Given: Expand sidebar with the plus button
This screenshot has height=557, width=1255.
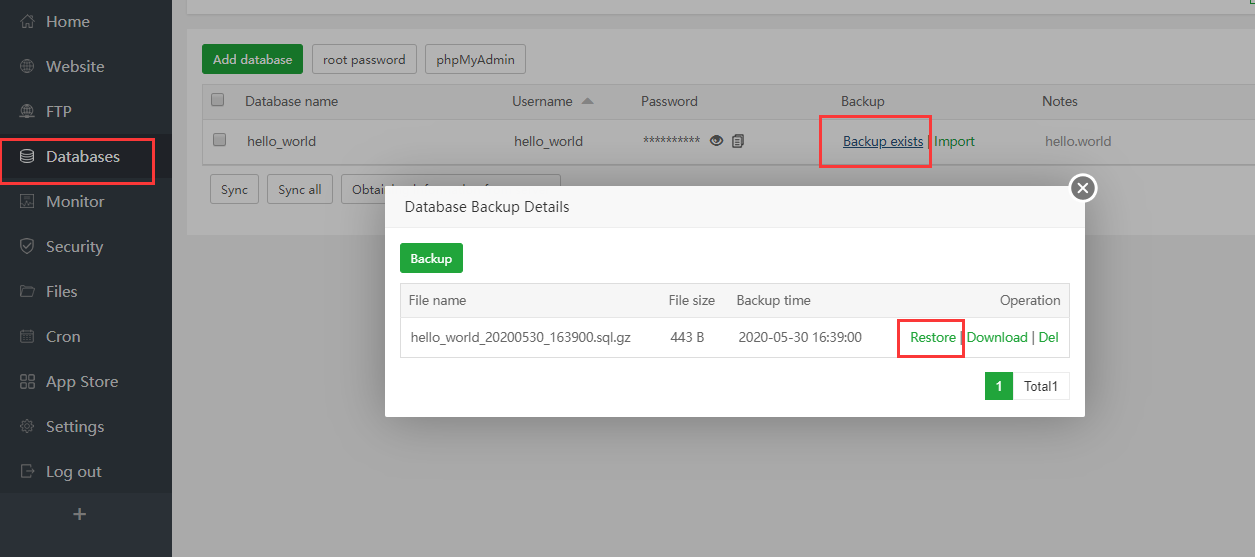Looking at the screenshot, I should point(80,514).
